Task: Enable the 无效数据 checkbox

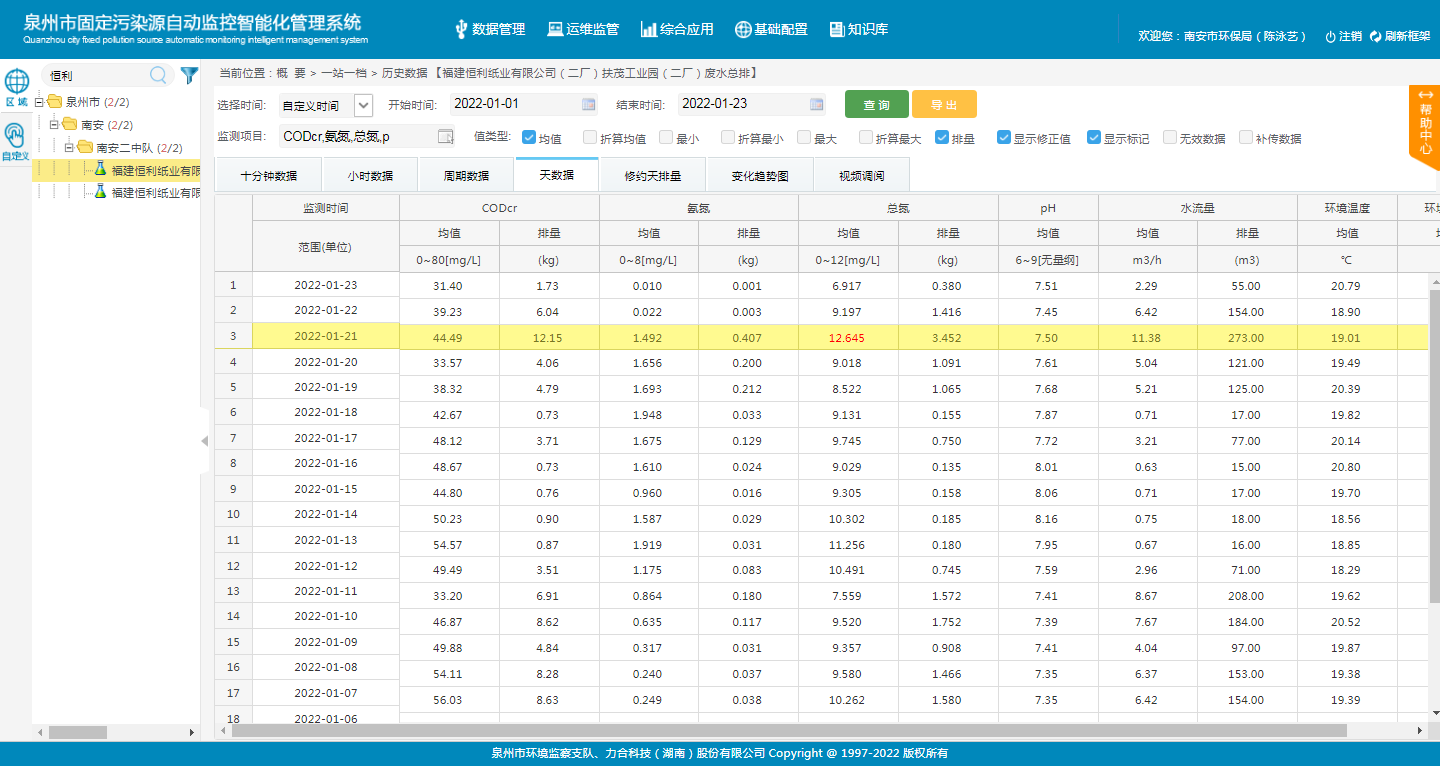Action: [1170, 138]
